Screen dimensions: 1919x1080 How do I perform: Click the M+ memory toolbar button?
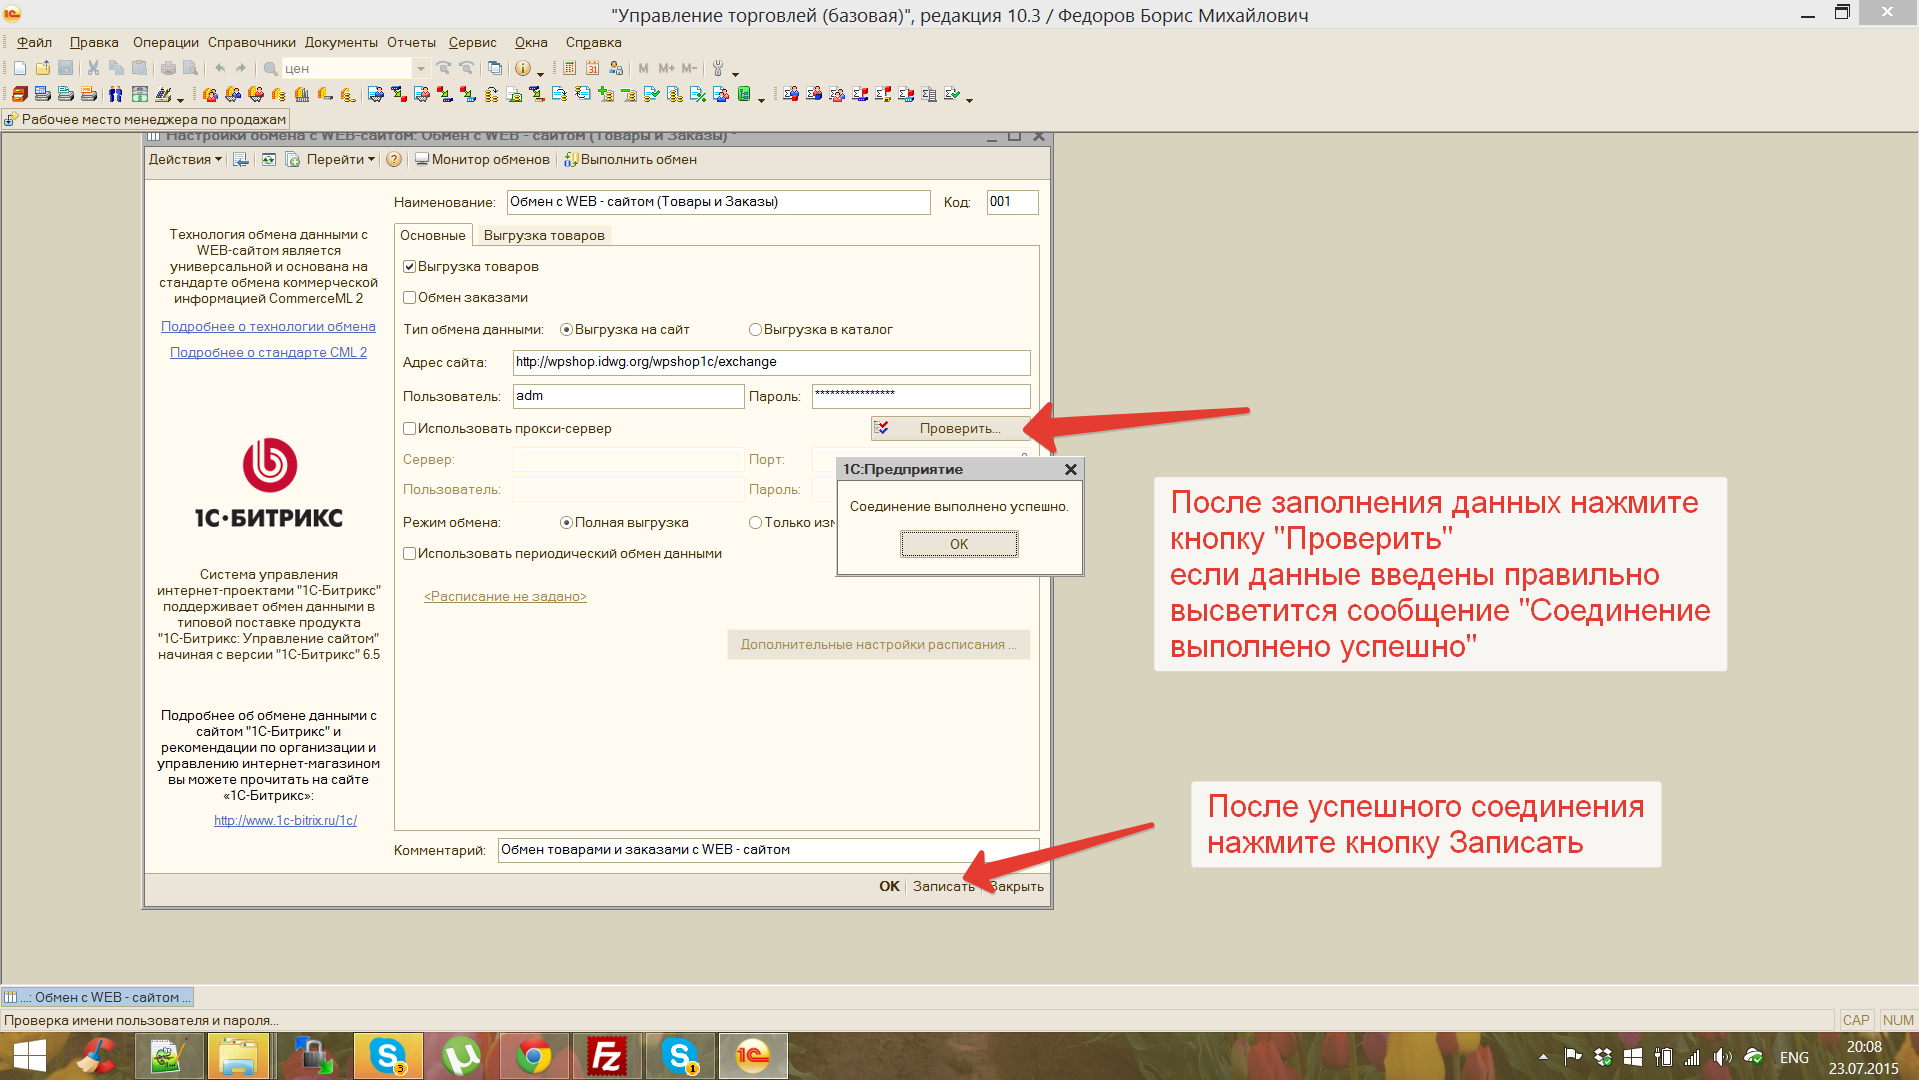point(666,68)
